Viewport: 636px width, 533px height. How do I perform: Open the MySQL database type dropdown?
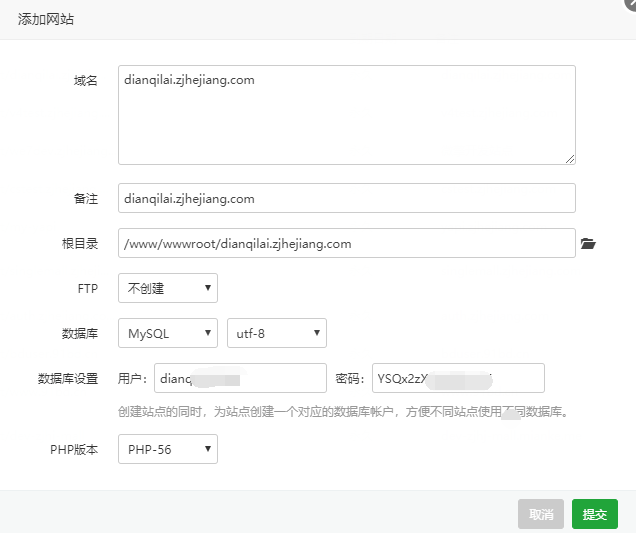[x=168, y=333]
